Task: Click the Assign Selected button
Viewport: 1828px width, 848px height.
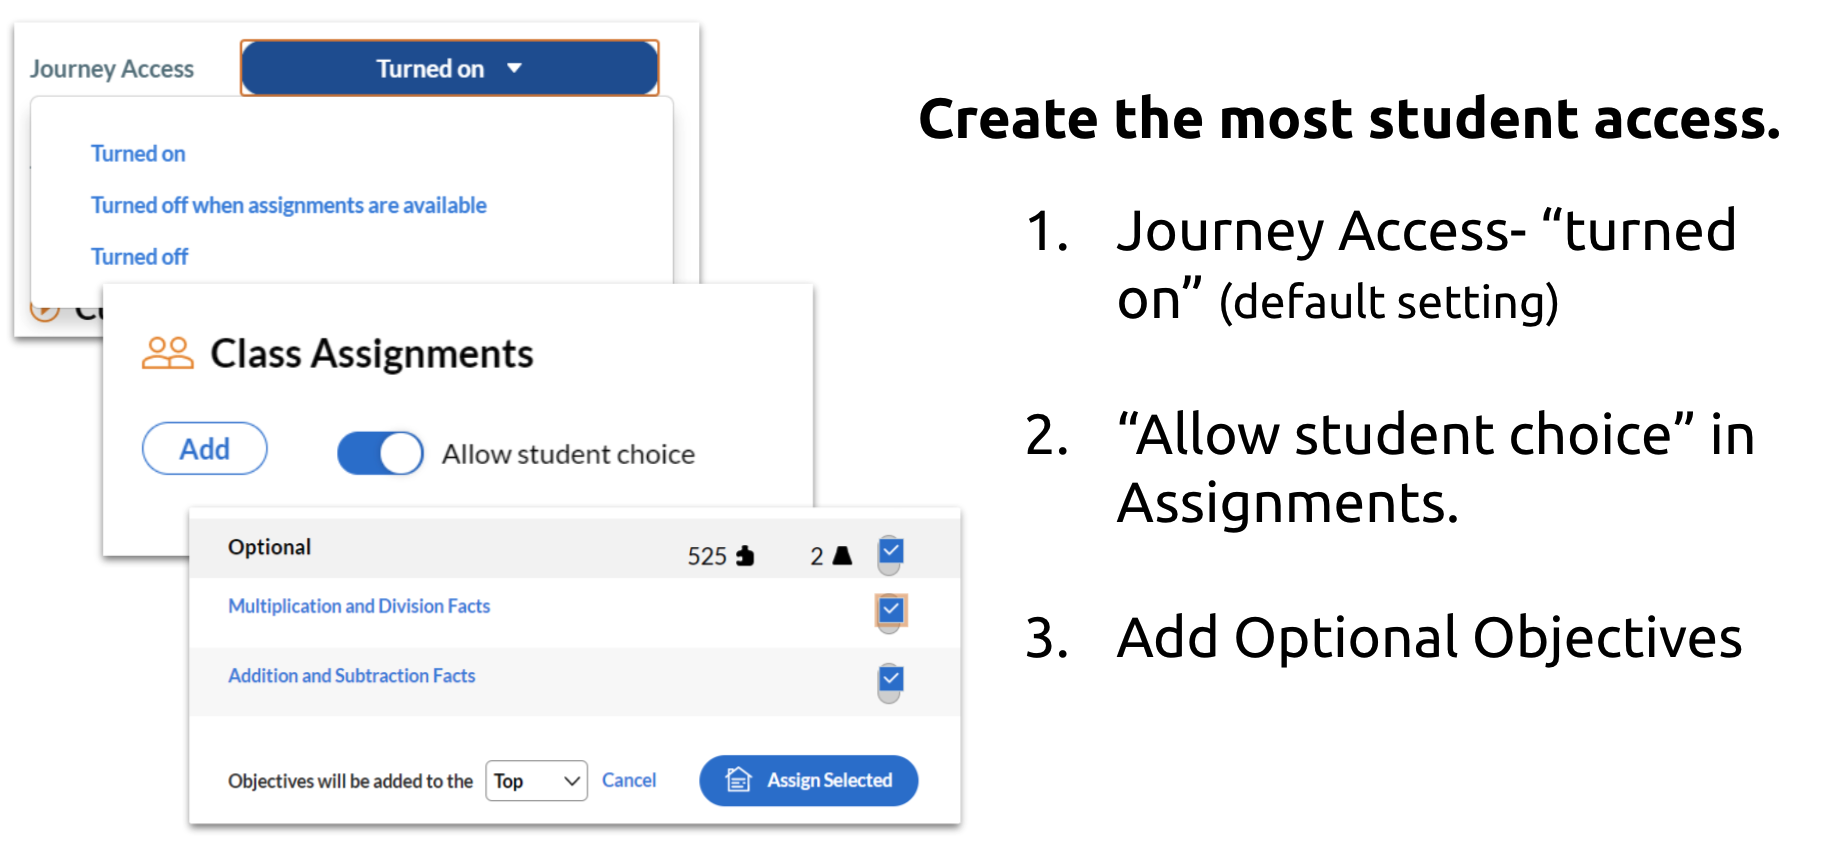Action: 809,780
